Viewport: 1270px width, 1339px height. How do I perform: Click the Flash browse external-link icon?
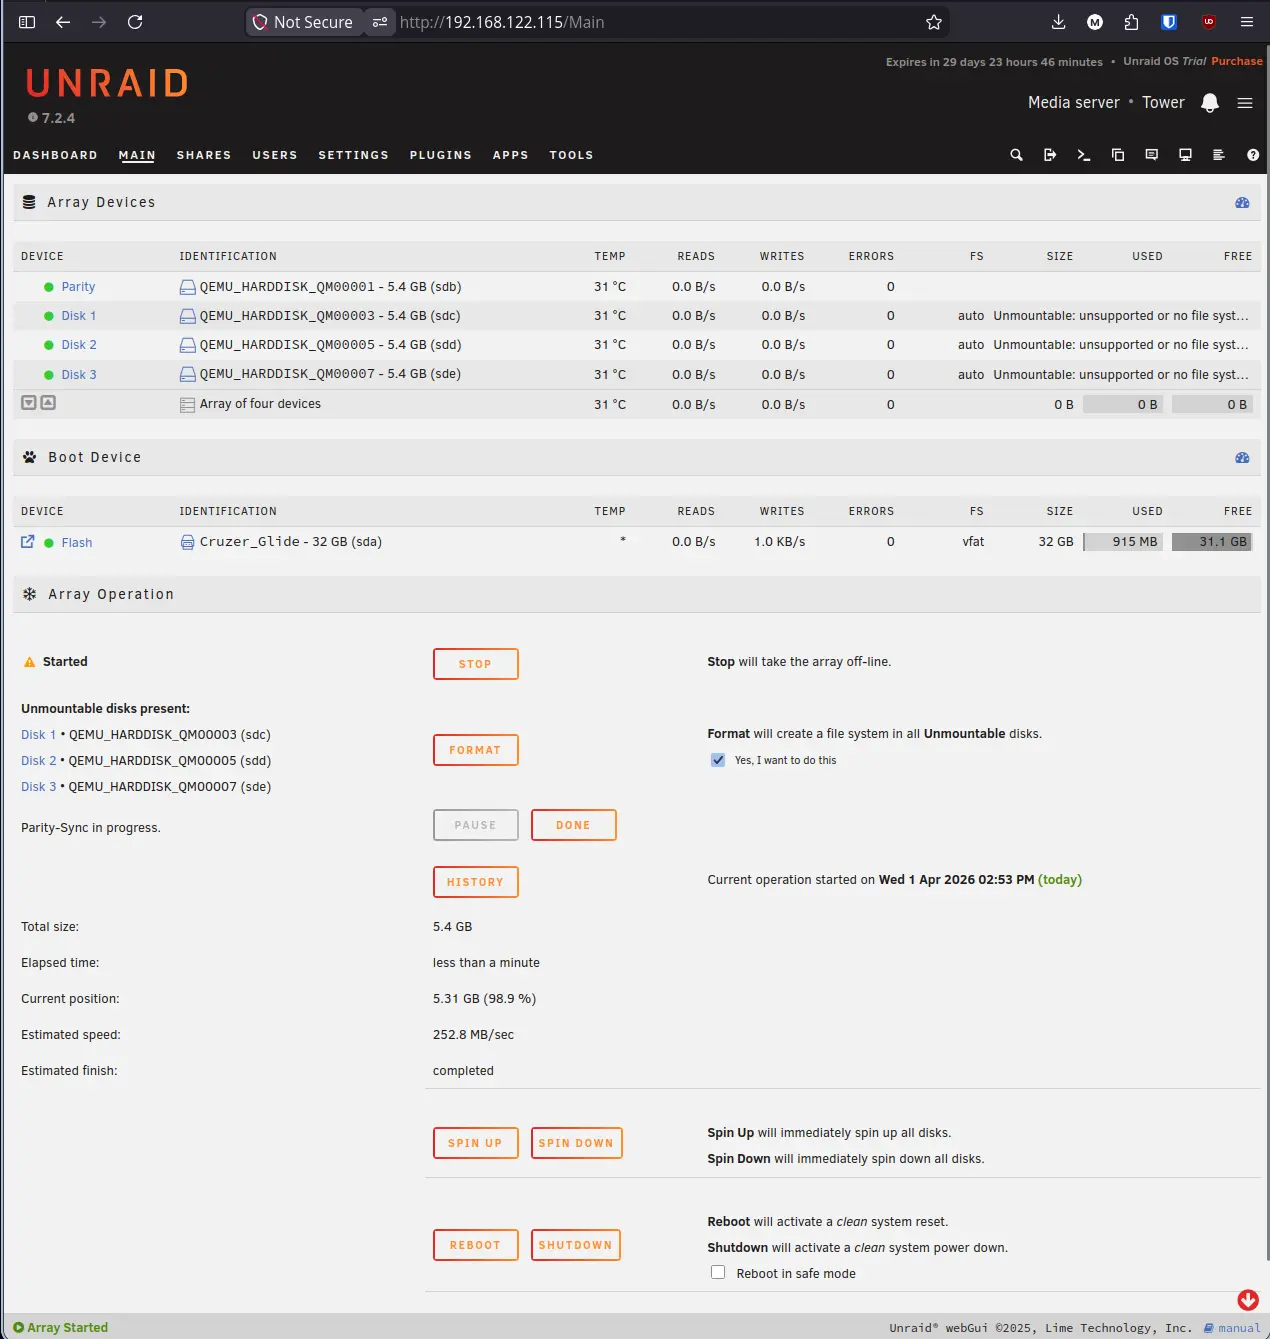coord(27,542)
